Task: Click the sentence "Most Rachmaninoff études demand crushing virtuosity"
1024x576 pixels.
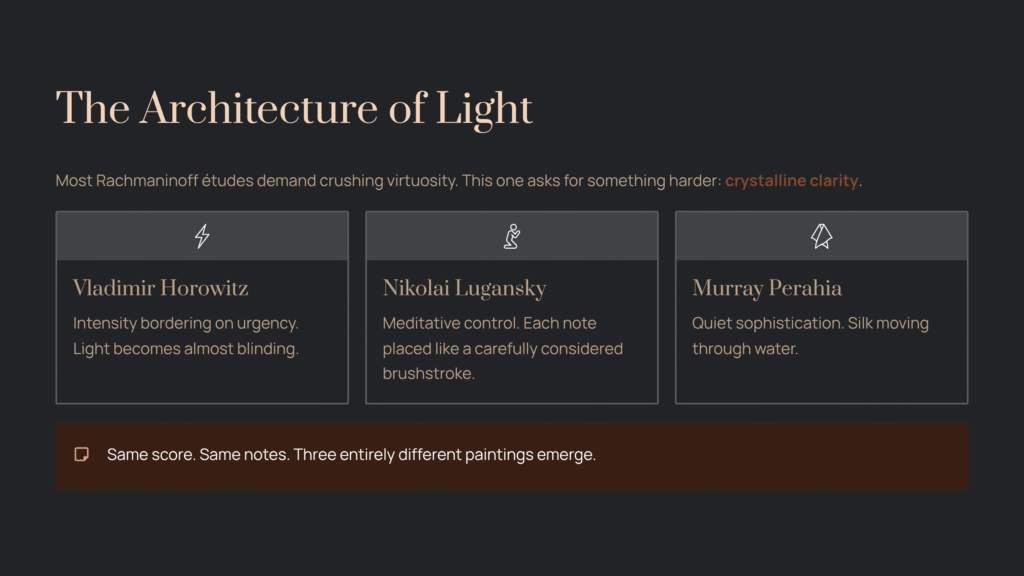Action: pos(255,181)
